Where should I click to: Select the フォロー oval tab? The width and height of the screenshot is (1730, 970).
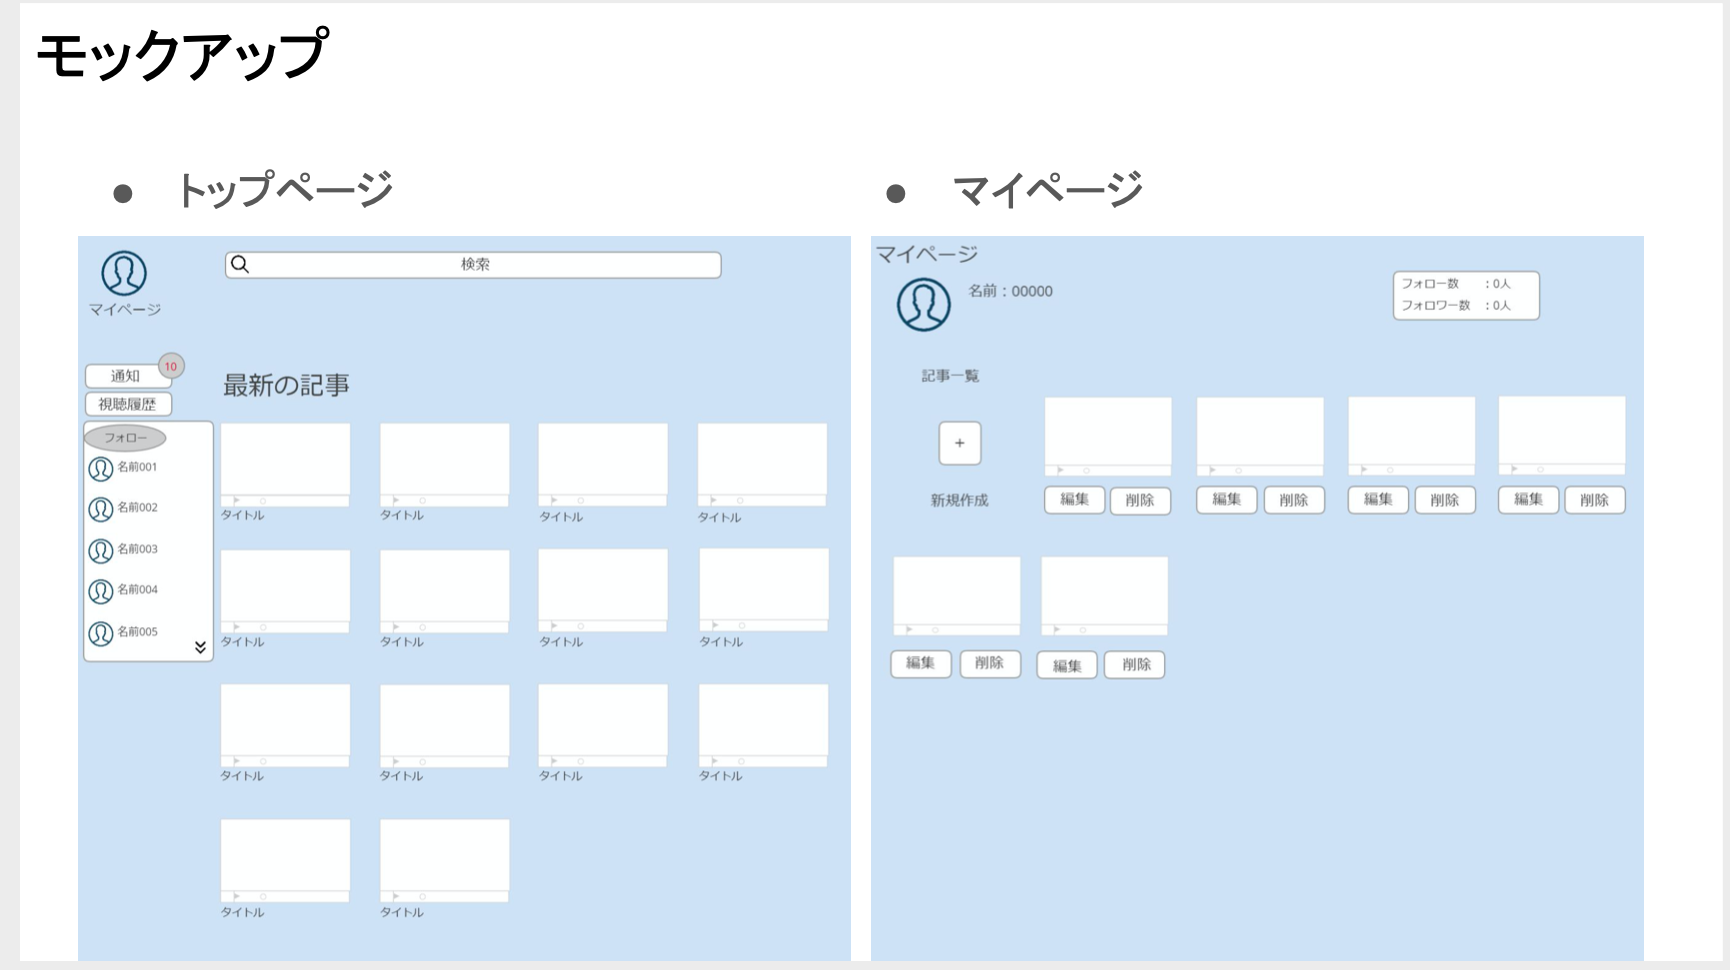click(125, 438)
